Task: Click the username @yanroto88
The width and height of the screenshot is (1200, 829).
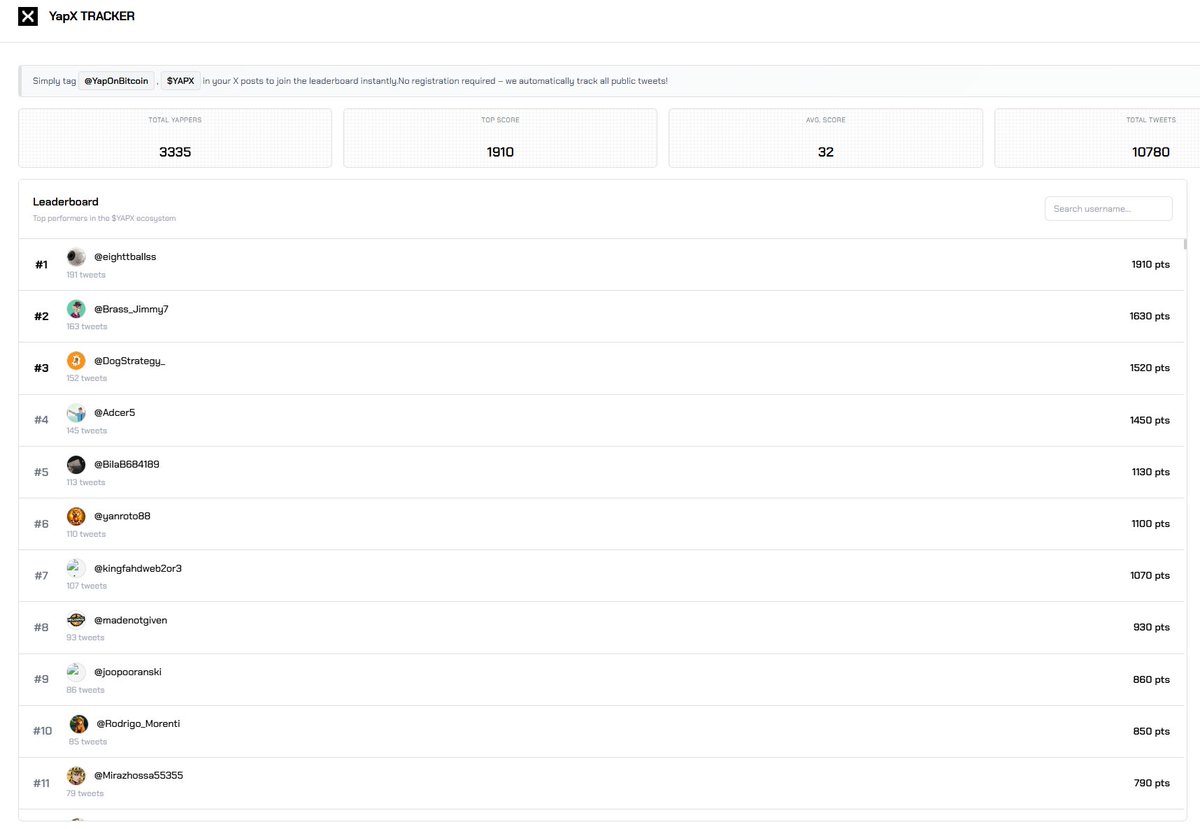Action: click(x=122, y=516)
